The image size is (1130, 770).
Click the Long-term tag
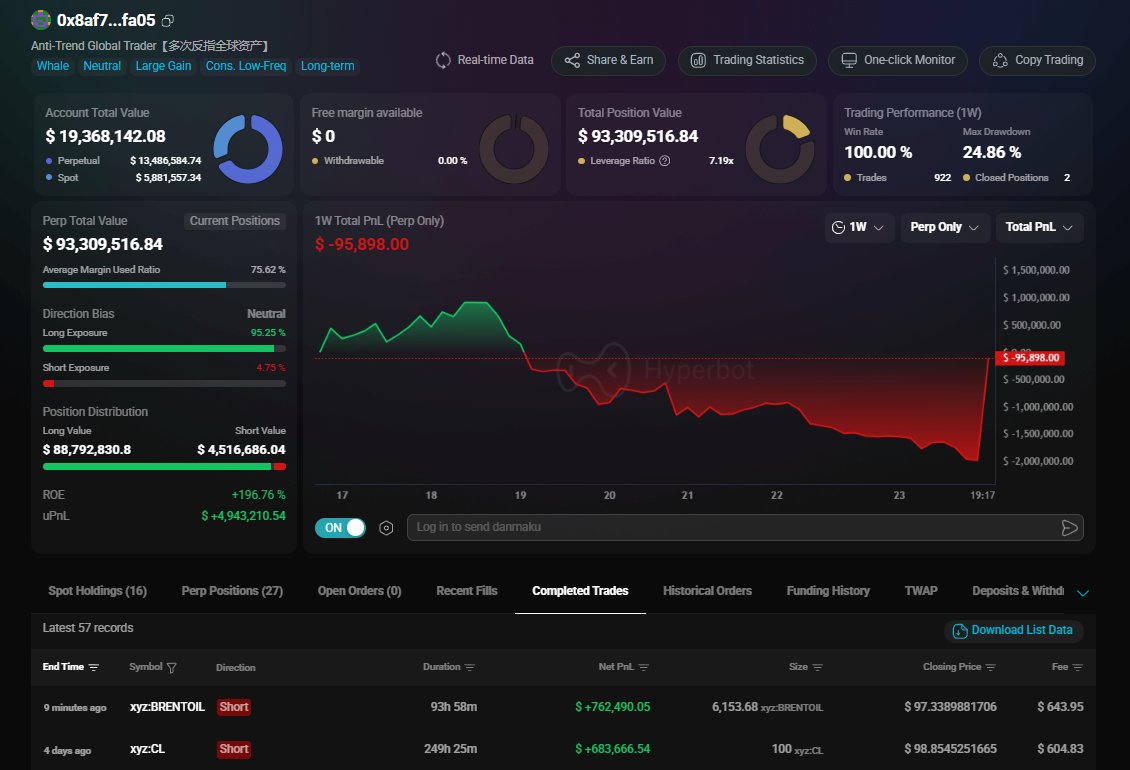[328, 66]
